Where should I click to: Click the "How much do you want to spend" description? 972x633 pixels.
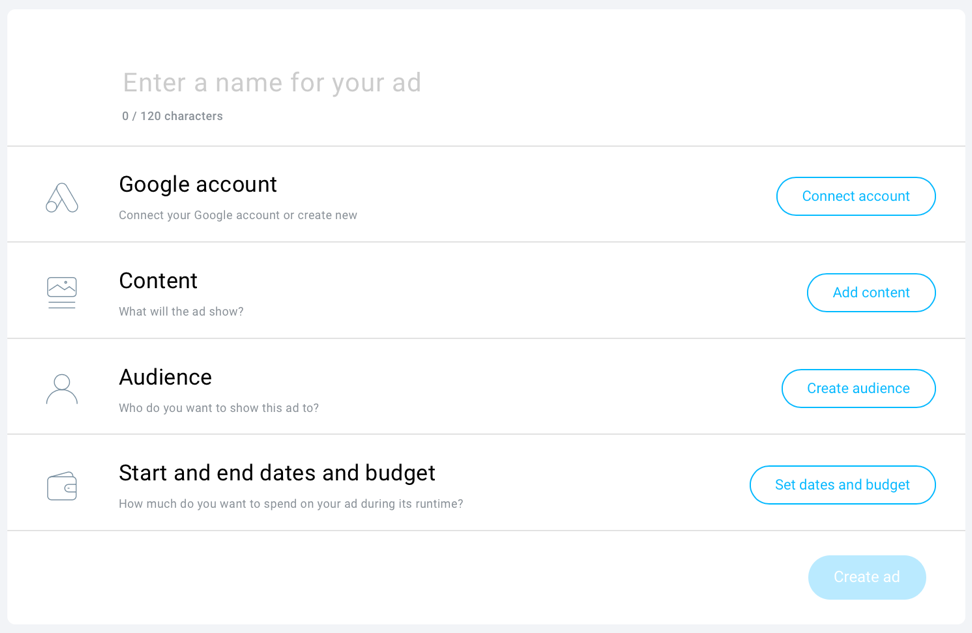click(x=291, y=504)
